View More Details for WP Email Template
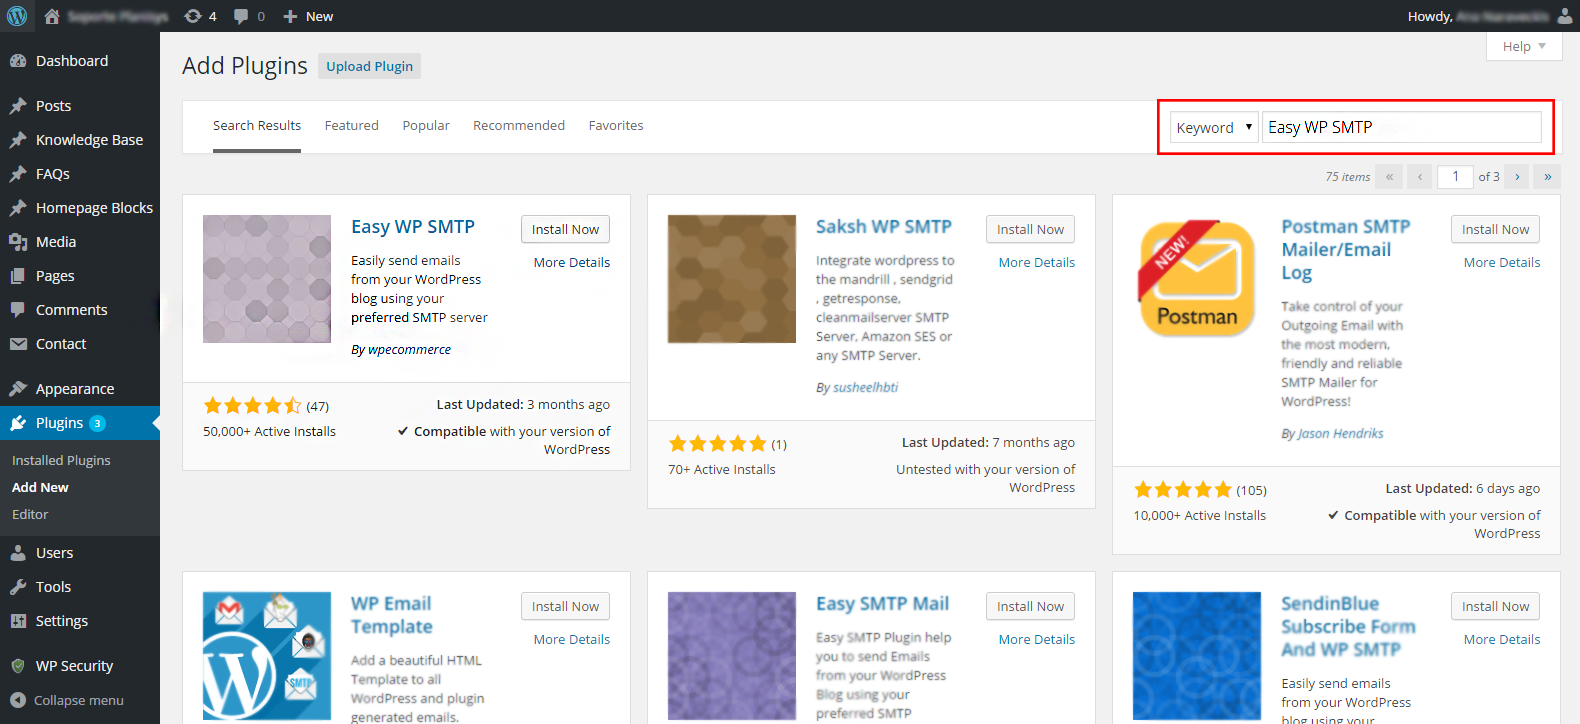The image size is (1580, 724). [x=572, y=640]
